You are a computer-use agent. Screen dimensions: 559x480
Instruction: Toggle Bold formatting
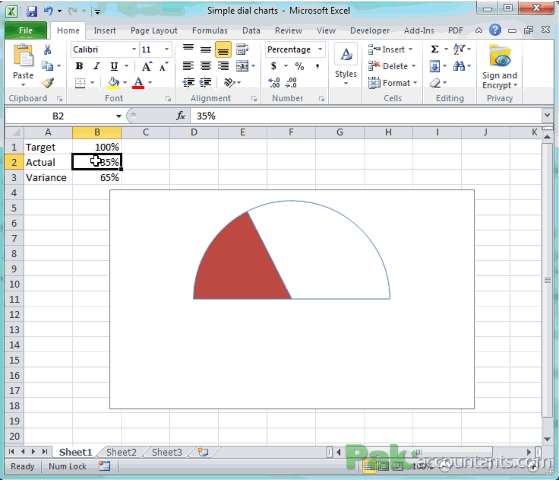tap(80, 66)
